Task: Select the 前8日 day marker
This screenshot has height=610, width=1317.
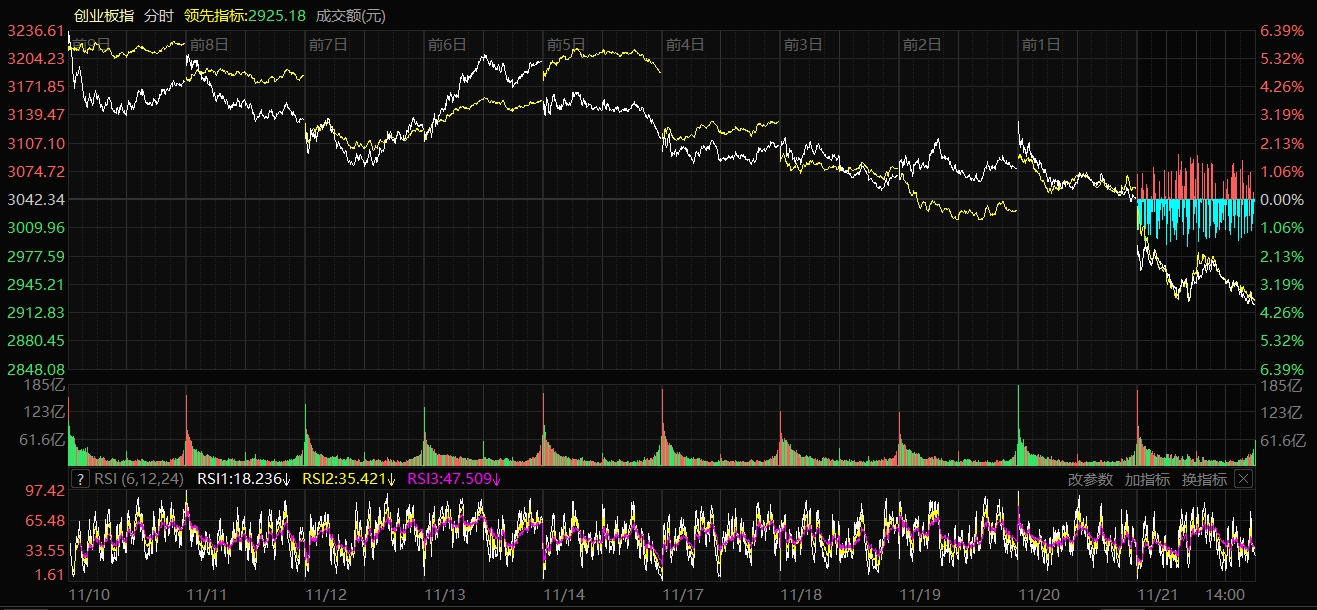Action: (x=209, y=44)
